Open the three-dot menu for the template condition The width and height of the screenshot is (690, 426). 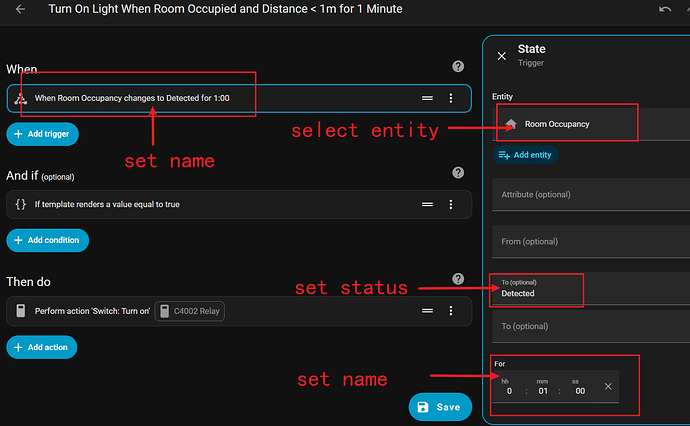[x=451, y=204]
